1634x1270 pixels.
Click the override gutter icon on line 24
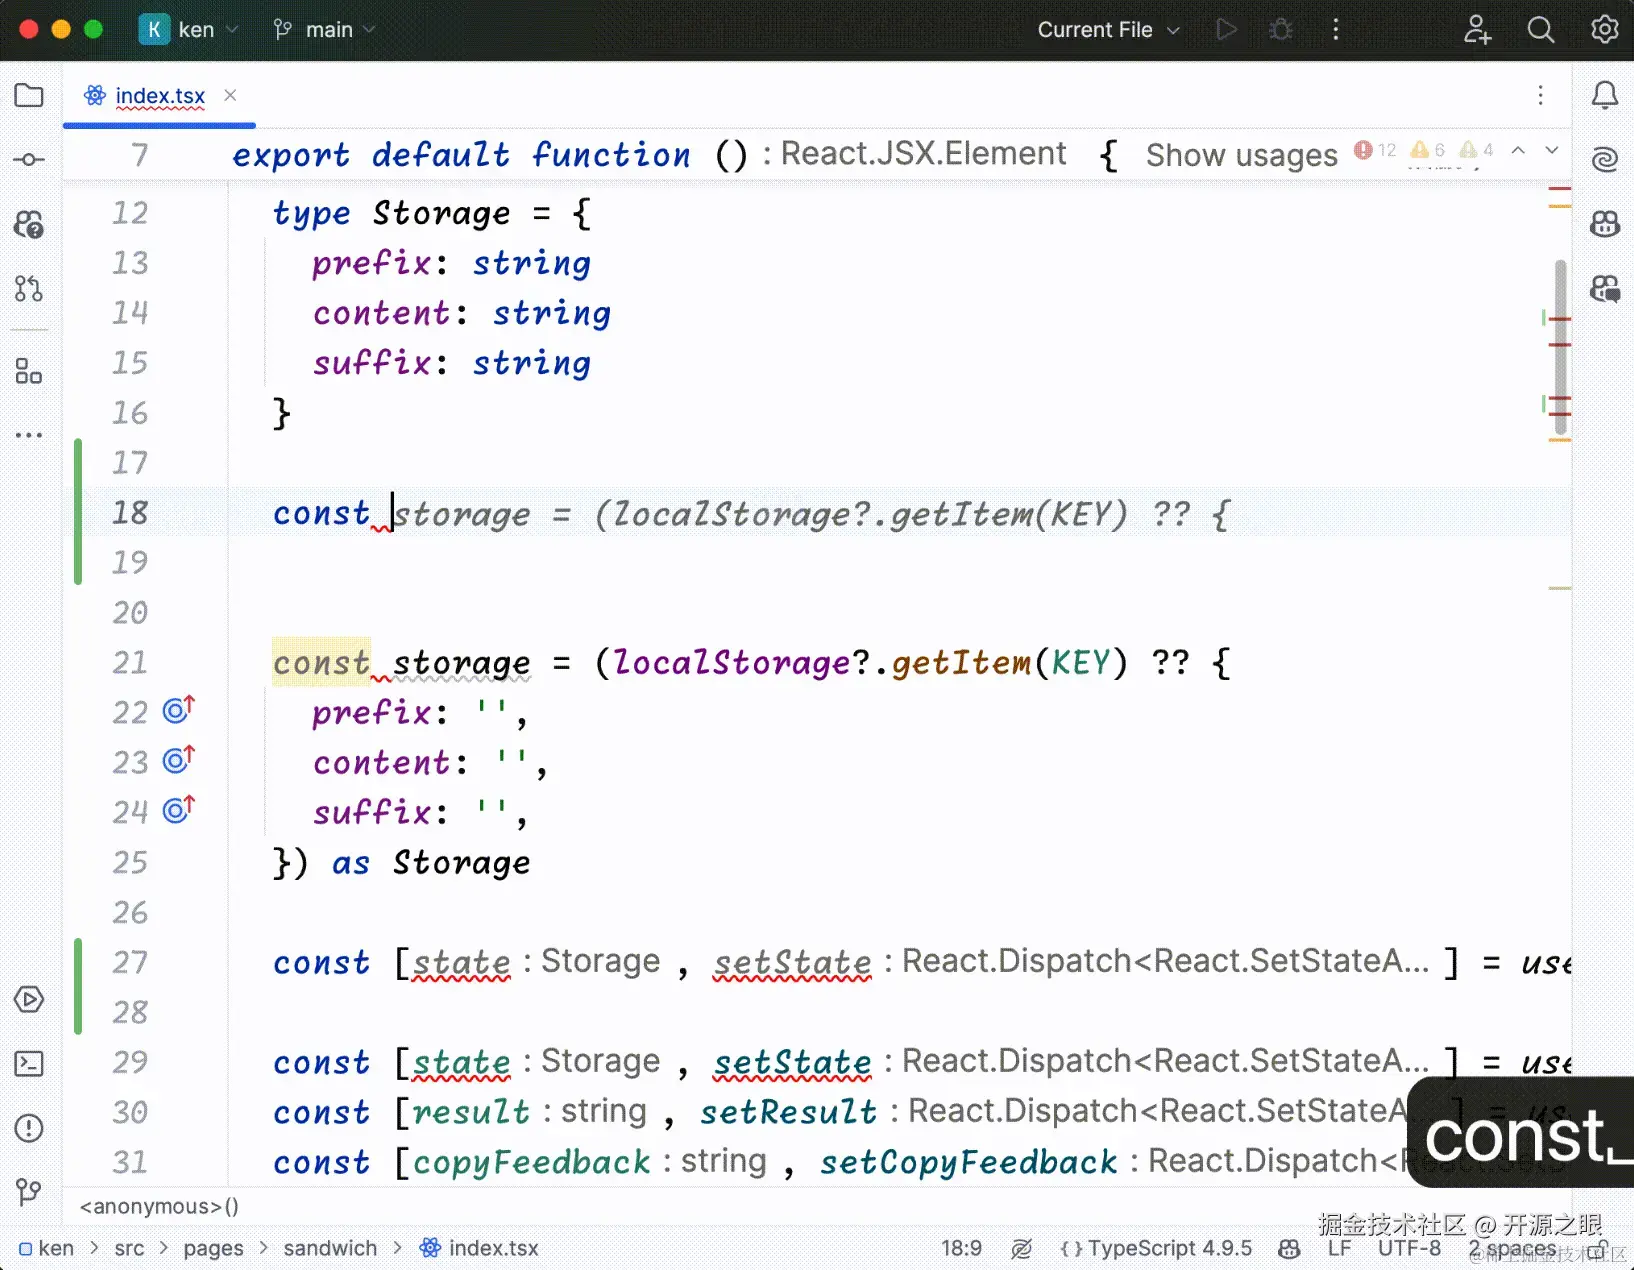(x=179, y=810)
